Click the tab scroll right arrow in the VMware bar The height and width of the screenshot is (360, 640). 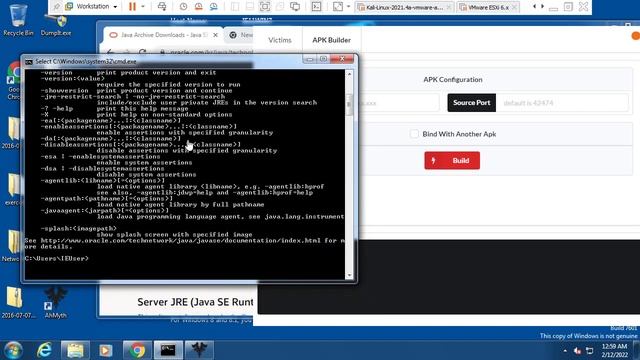[542, 7]
